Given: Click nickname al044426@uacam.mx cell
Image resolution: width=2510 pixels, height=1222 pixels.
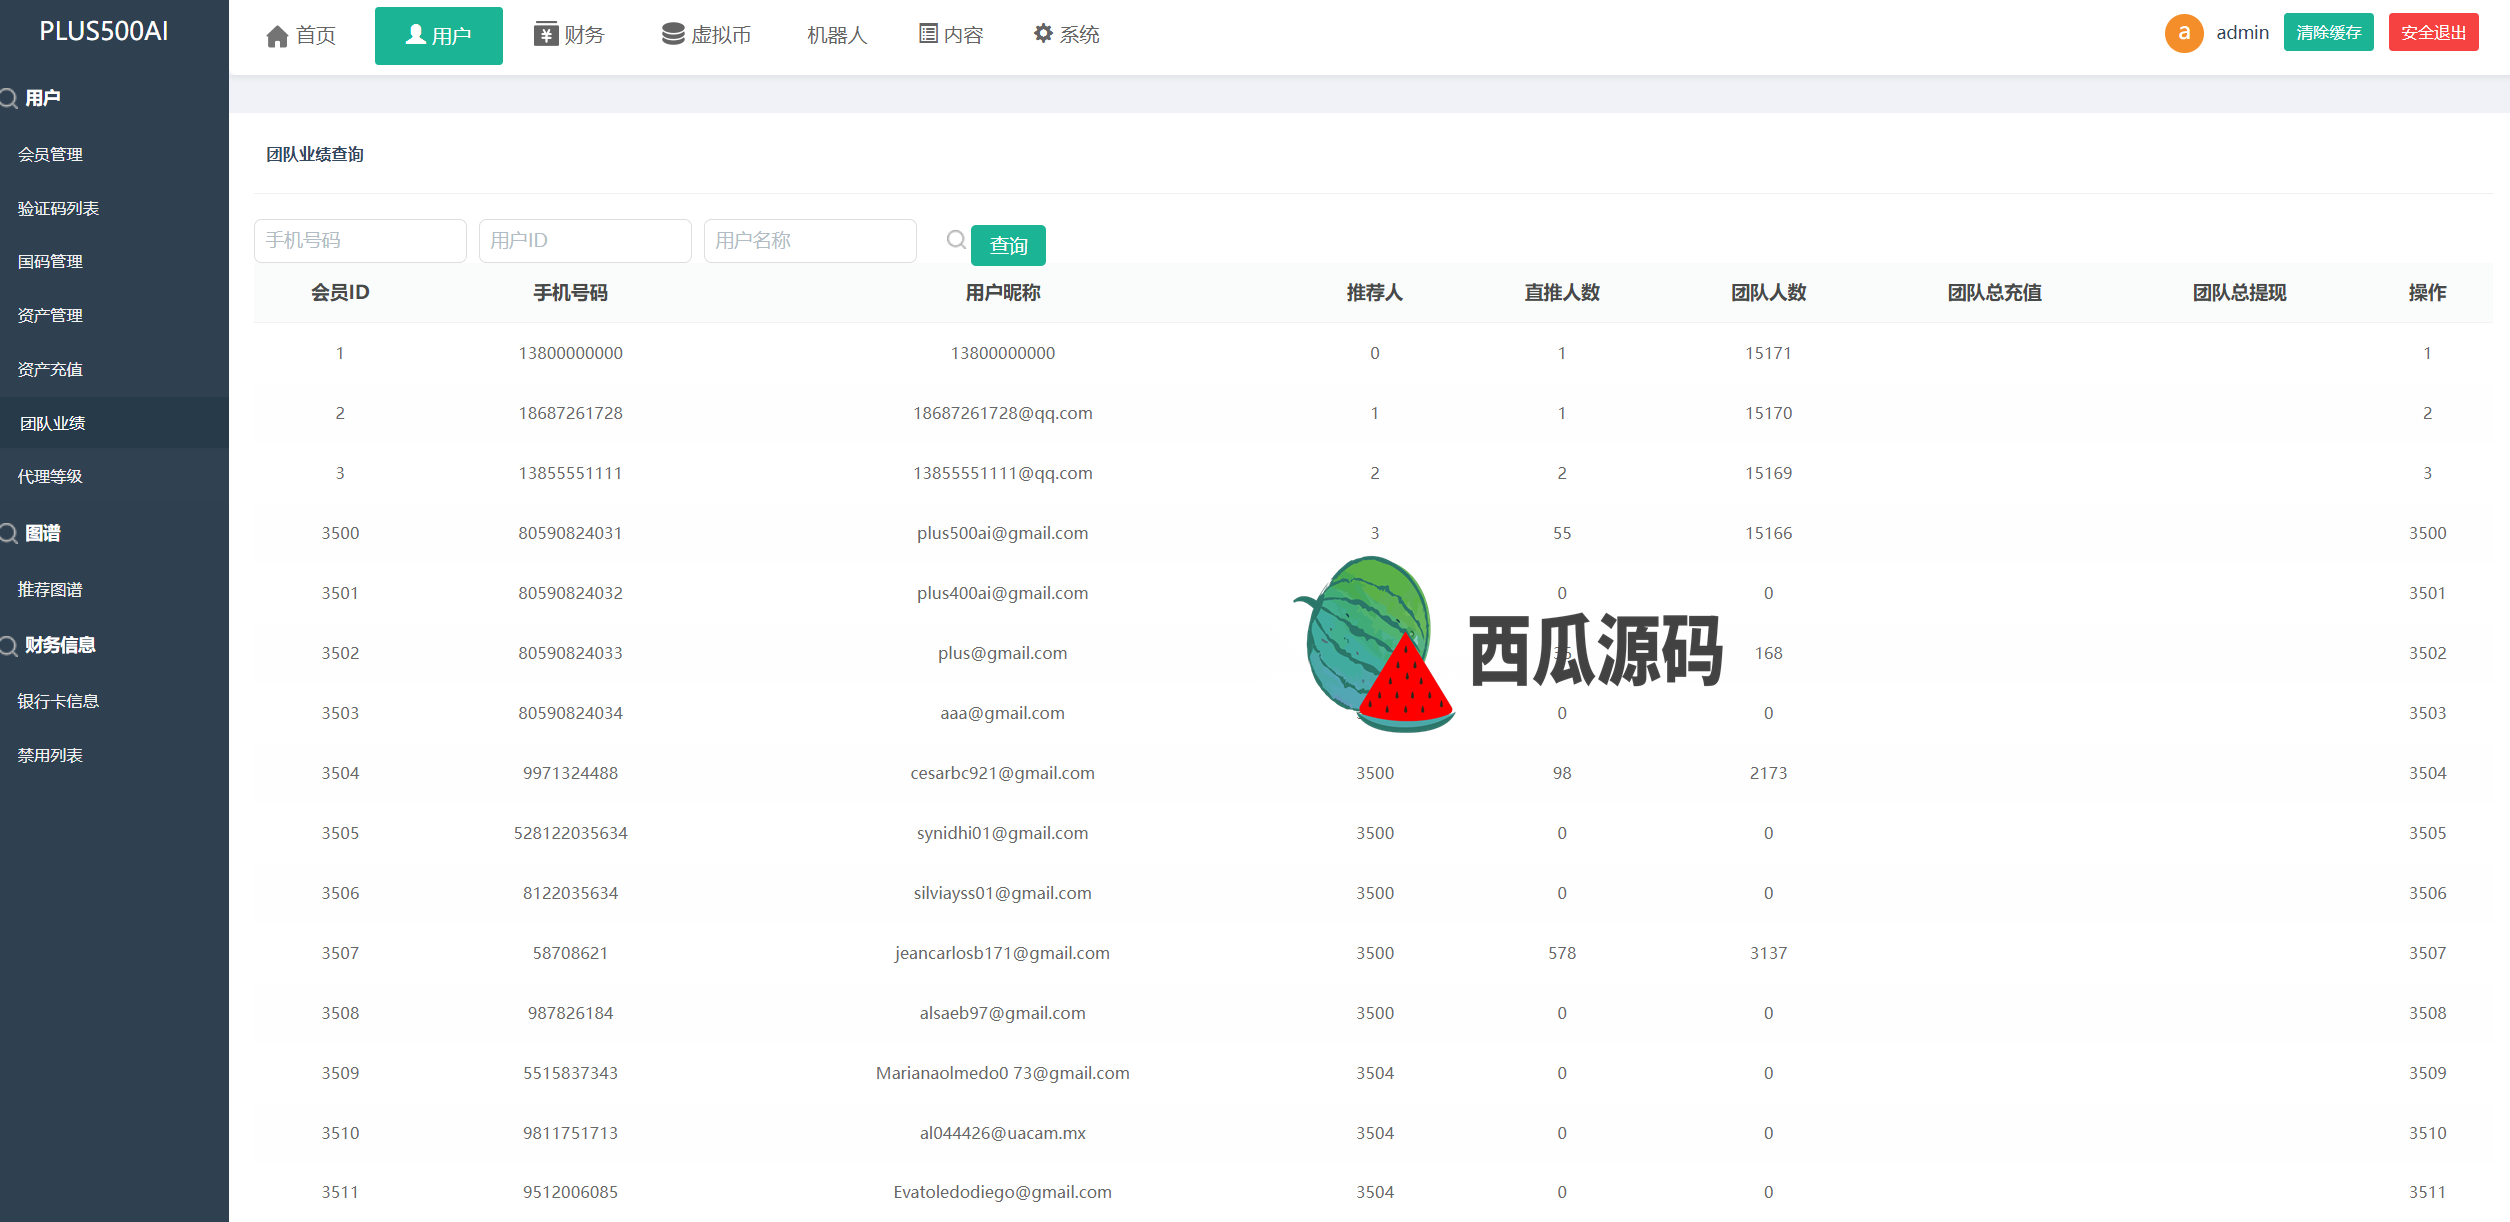Looking at the screenshot, I should [x=1002, y=1133].
